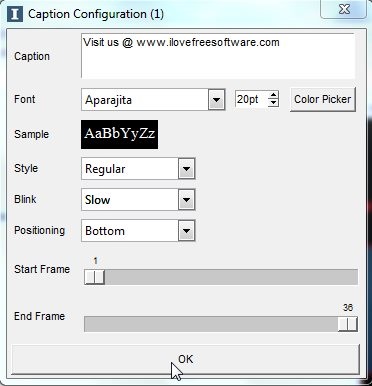Click the Regular style combo box
This screenshot has height=386, width=372.
click(x=138, y=169)
